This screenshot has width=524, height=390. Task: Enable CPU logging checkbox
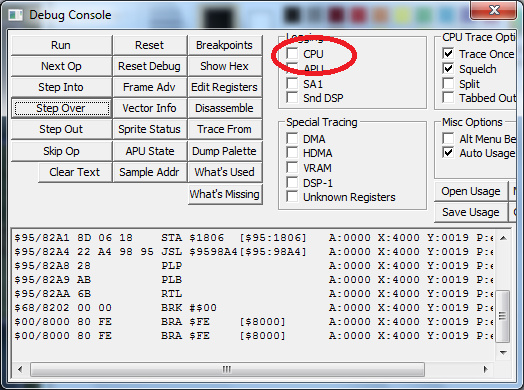[292, 53]
